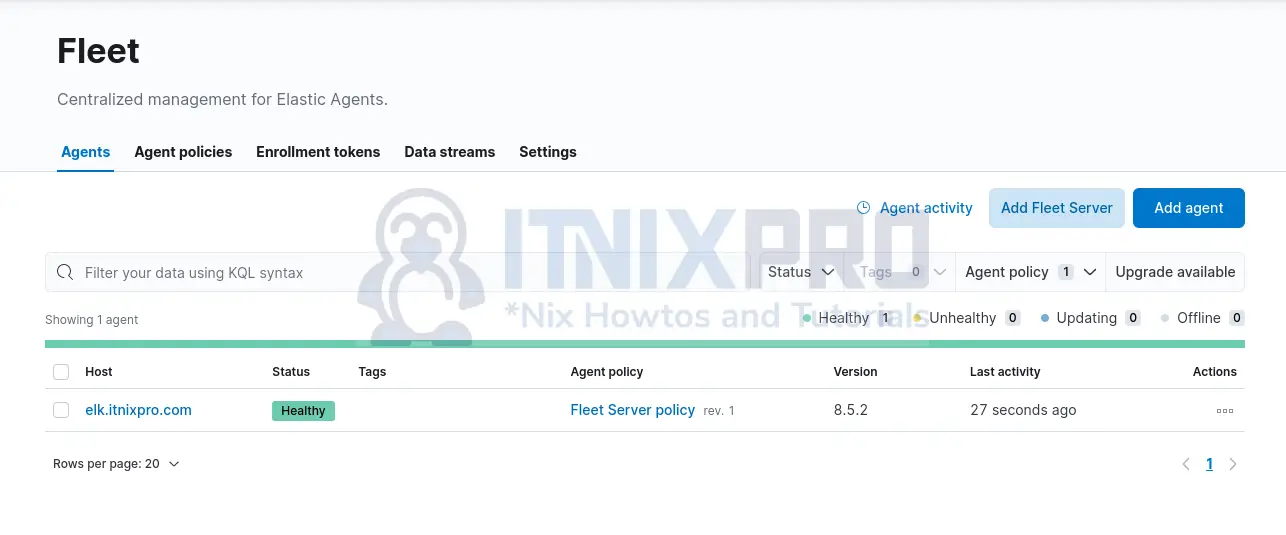Screen dimensions: 1286x535
Task: Click the green agent status progress bar
Action: 644,344
